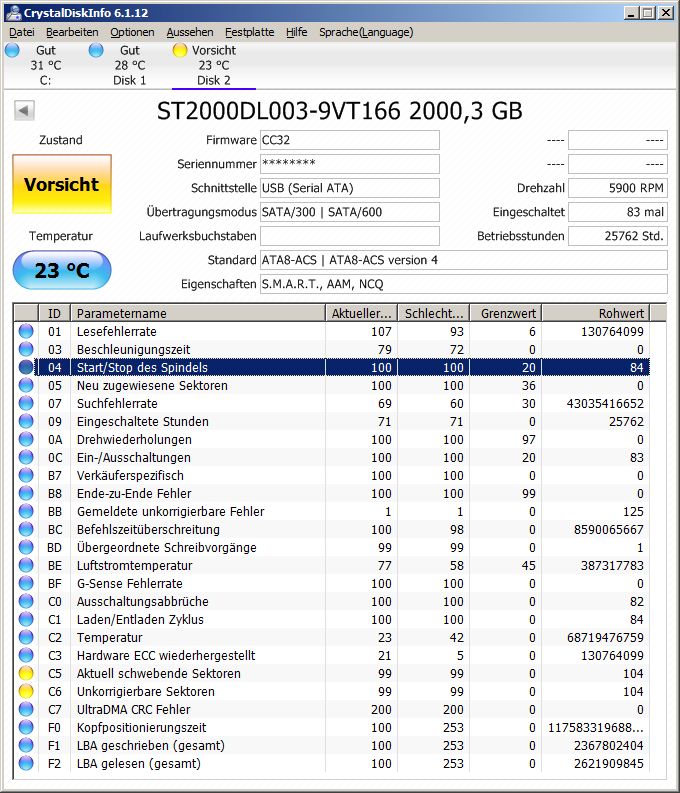This screenshot has height=793, width=680.
Task: Click the ST2000DL003-9VT166 2000,3 GB model title
Action: point(339,111)
